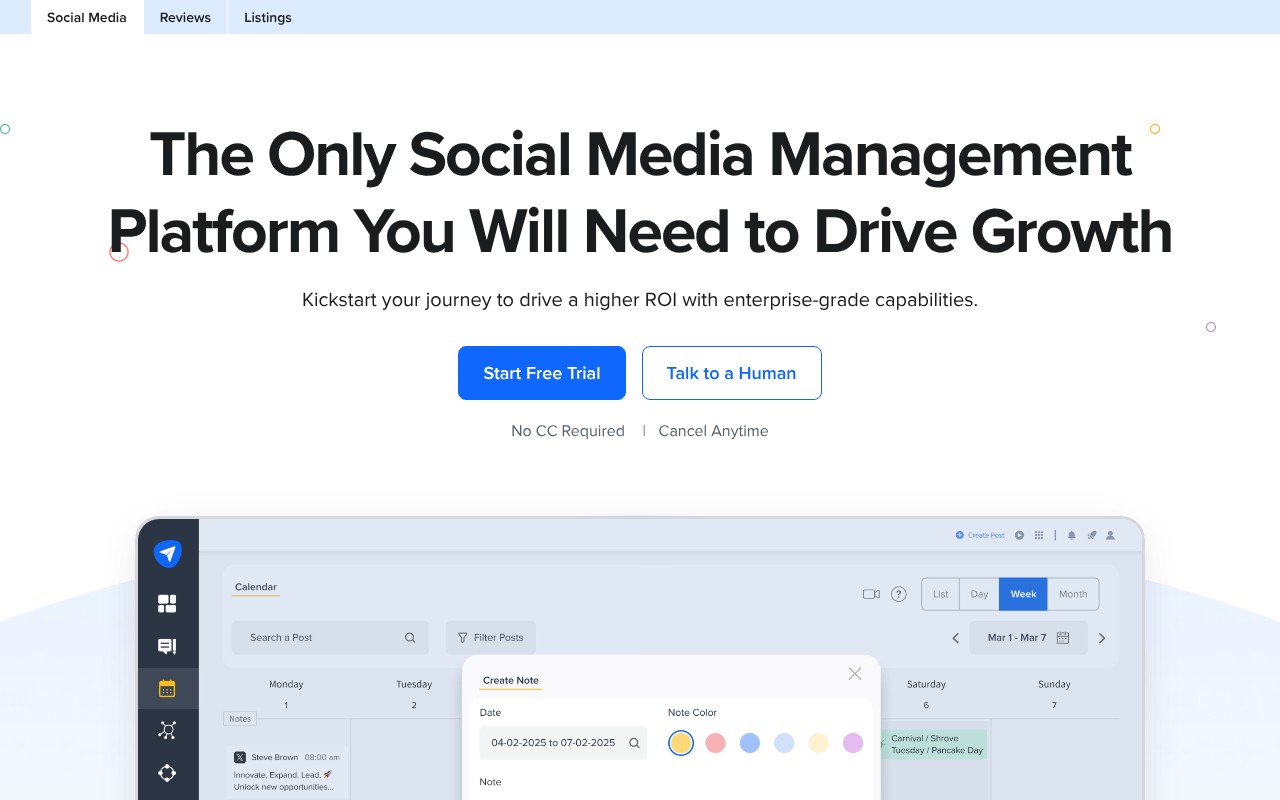
Task: Click the video camera icon near List
Action: [871, 594]
